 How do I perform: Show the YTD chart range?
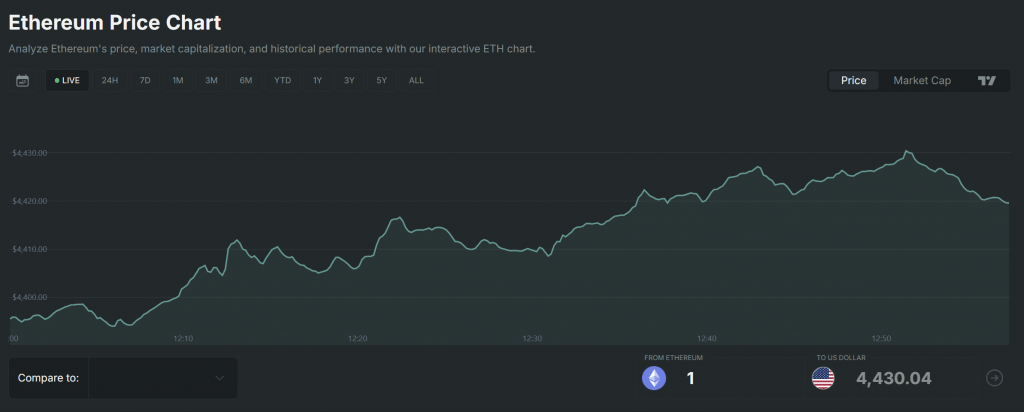pos(283,81)
